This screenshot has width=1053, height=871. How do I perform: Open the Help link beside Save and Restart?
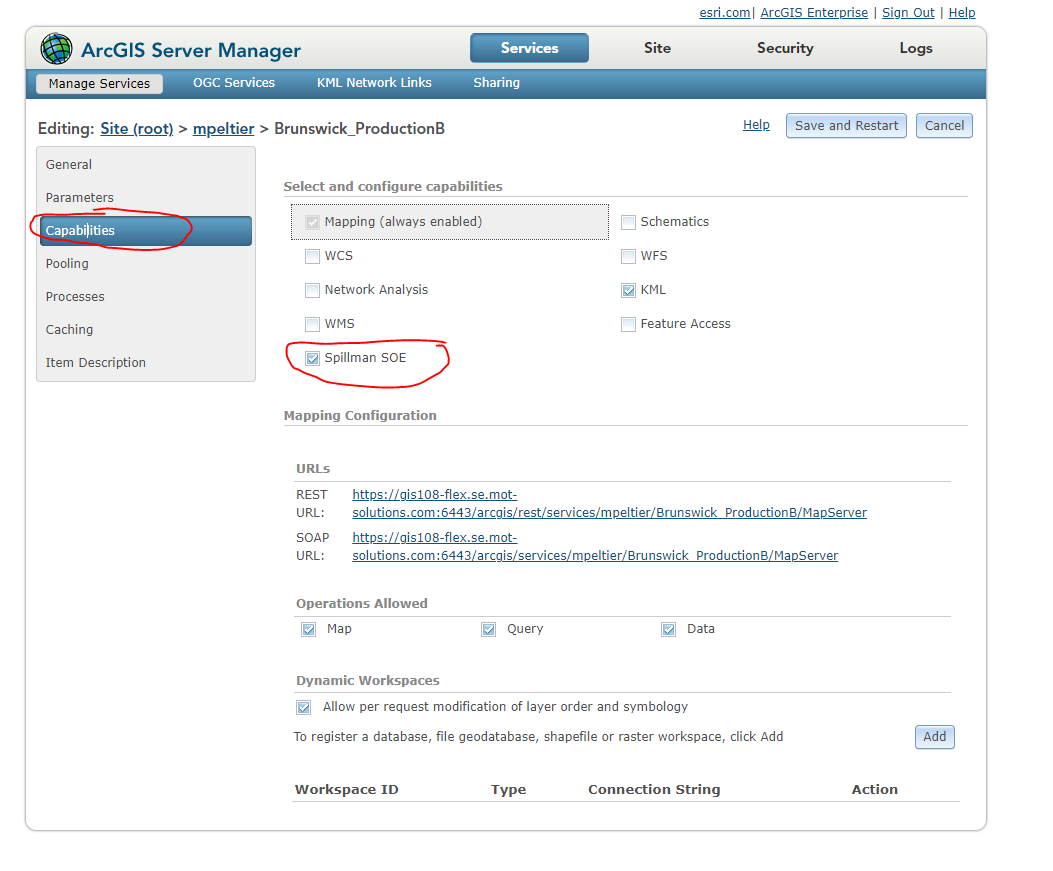pos(756,125)
